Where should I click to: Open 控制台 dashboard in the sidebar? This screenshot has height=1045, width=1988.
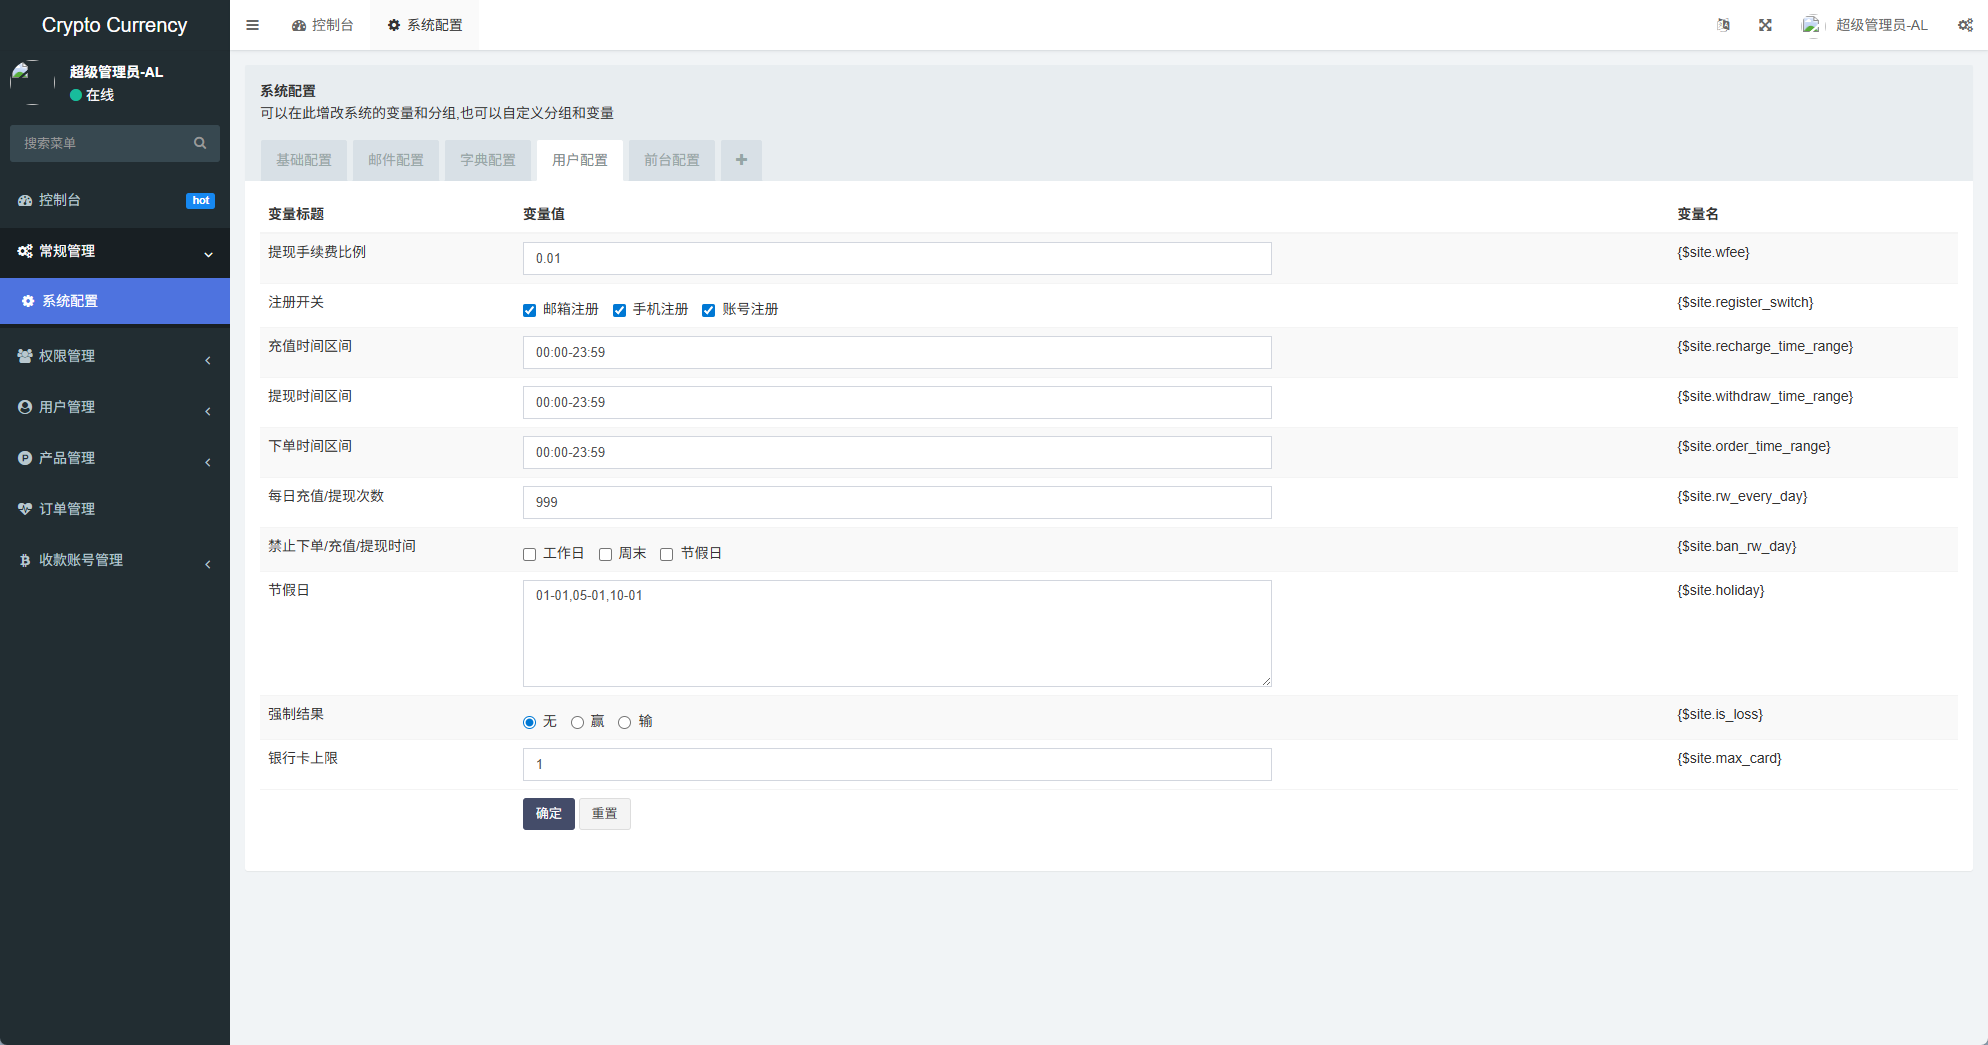[x=60, y=200]
